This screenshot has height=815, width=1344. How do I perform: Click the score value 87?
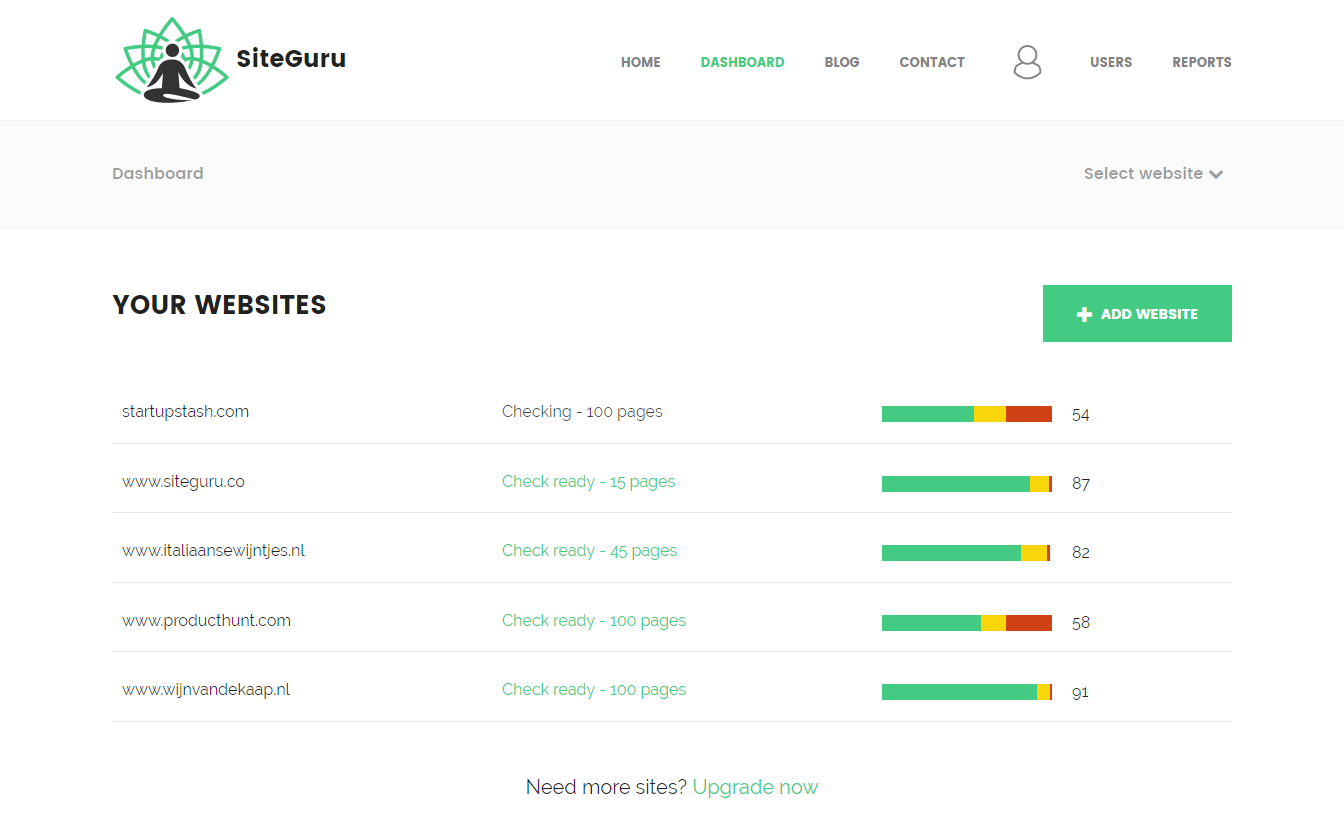pos(1080,484)
